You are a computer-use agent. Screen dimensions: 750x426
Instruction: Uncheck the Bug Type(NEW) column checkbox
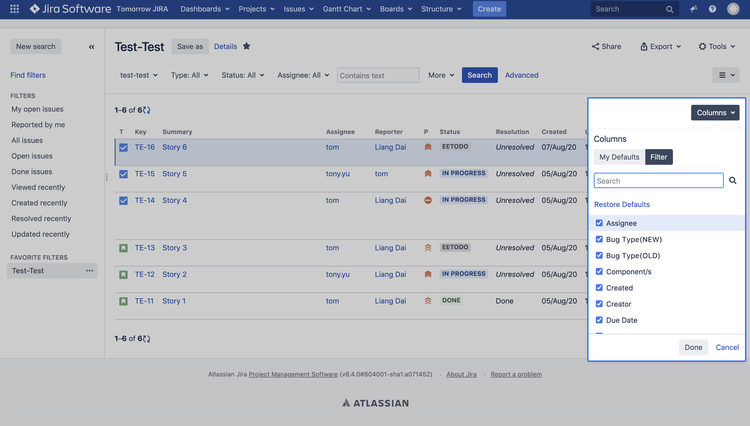(x=599, y=239)
